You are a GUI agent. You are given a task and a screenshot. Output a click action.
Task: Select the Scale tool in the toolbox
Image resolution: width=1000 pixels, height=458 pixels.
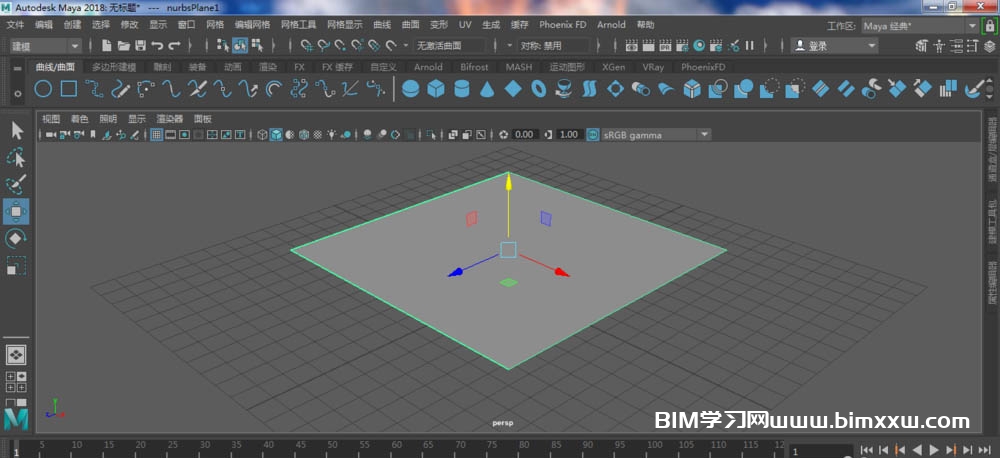coord(16,266)
